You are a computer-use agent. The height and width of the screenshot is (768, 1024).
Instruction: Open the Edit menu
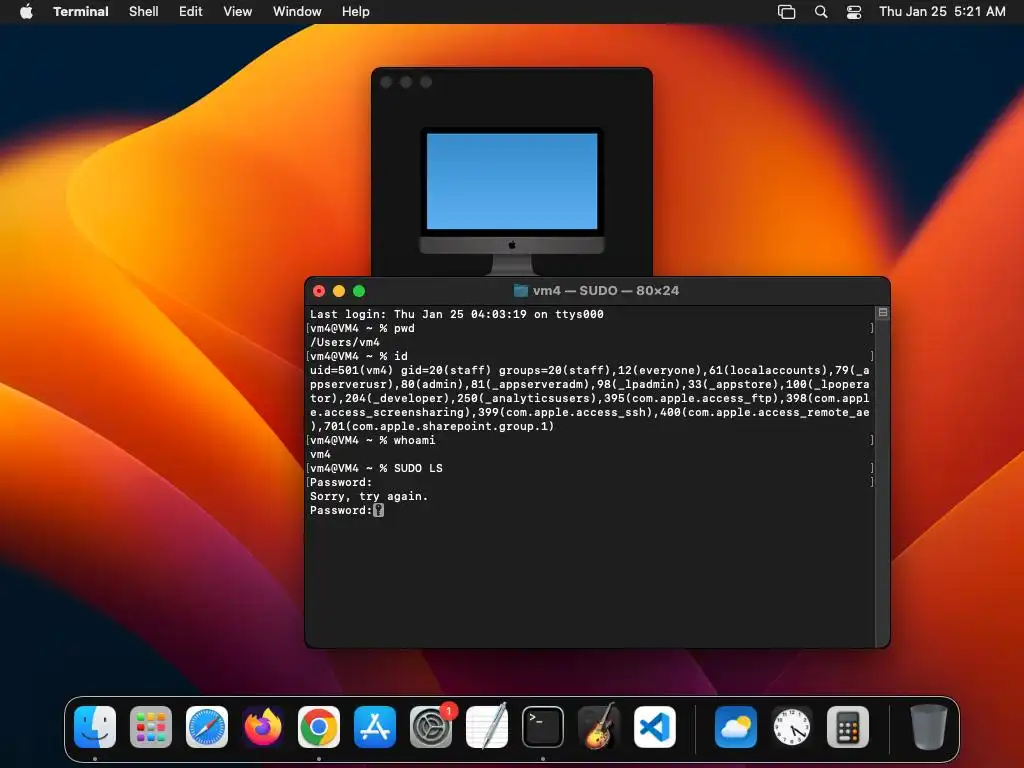click(x=191, y=11)
